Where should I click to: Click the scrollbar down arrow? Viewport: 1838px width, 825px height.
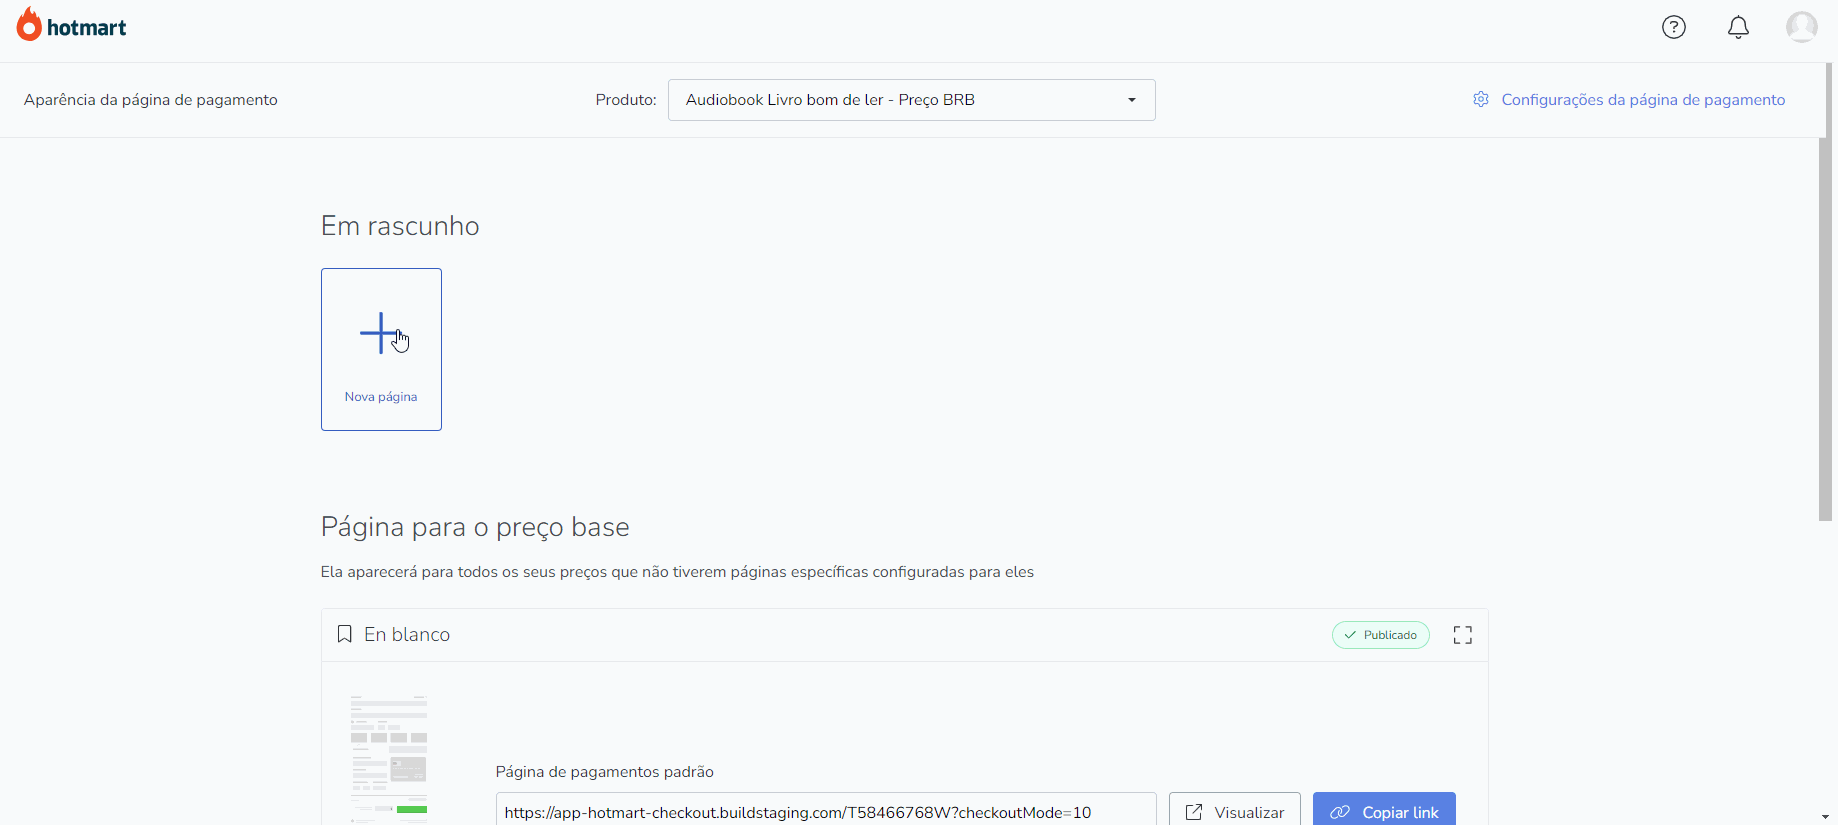[1825, 817]
